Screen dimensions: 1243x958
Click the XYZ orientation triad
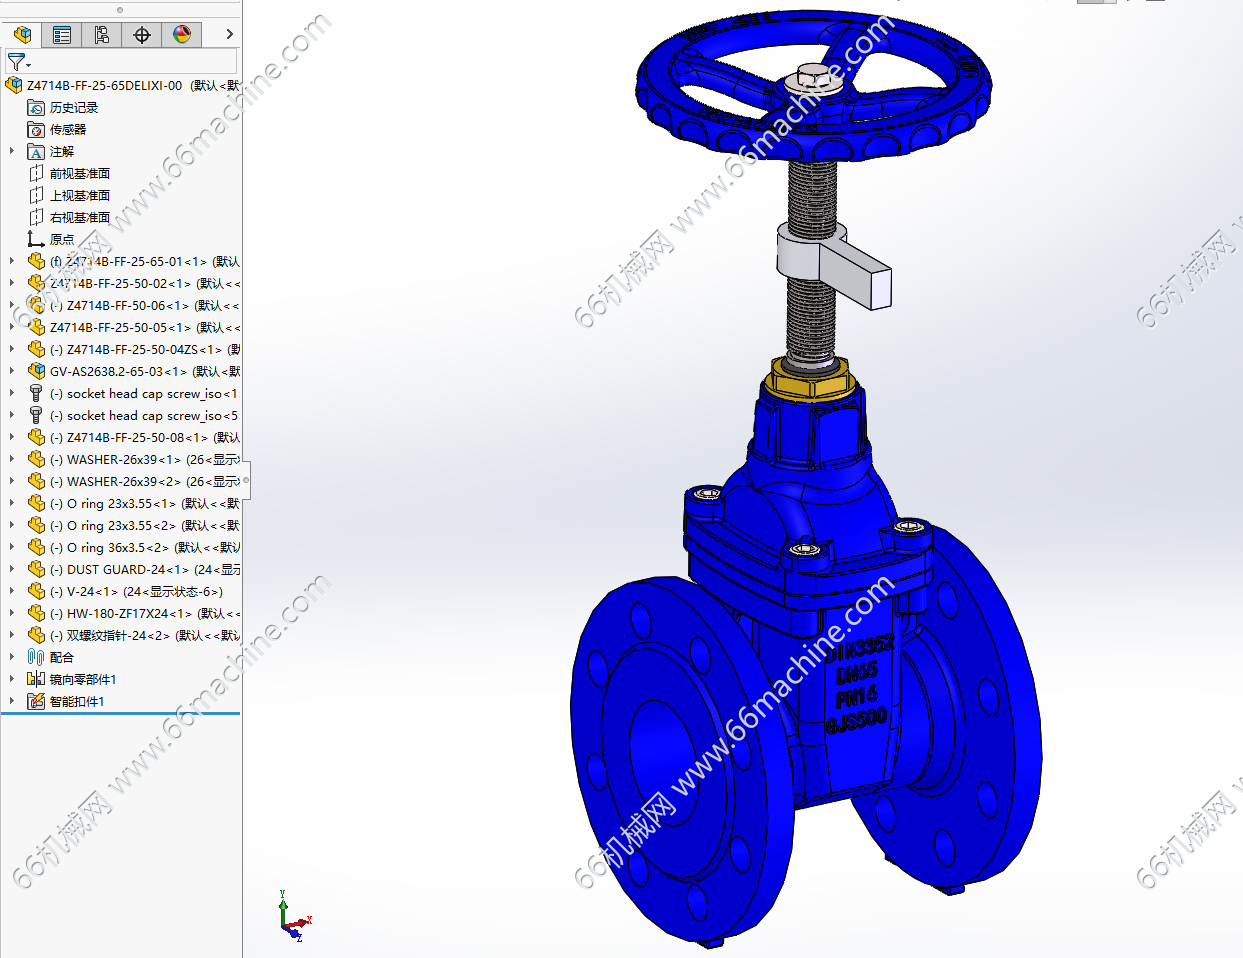pos(295,917)
